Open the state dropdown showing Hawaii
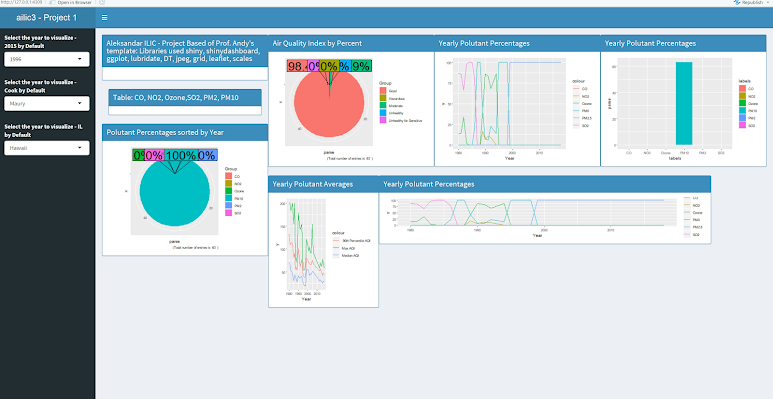Image resolution: width=773 pixels, height=399 pixels. point(47,148)
